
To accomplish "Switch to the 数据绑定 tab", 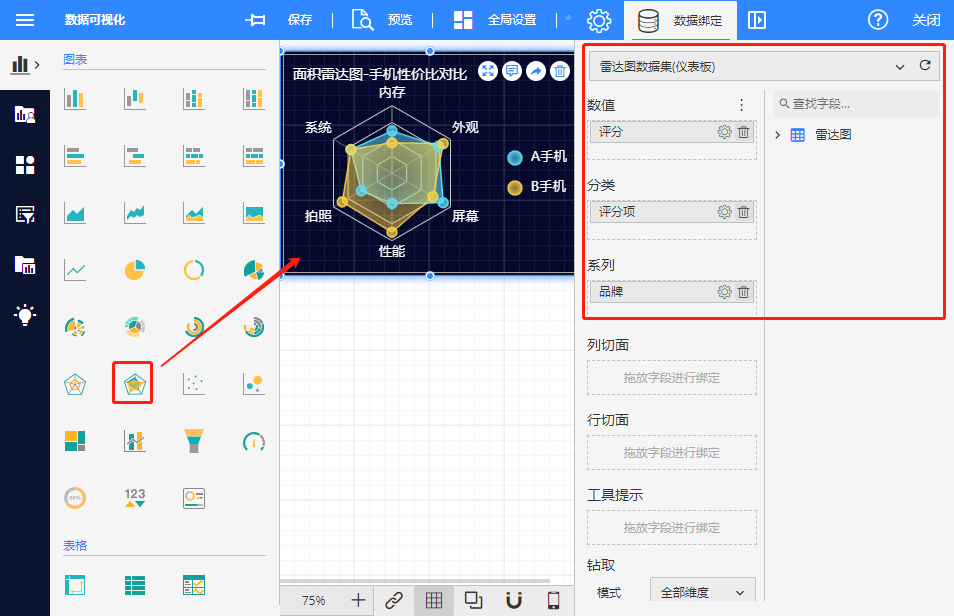I will [x=680, y=20].
